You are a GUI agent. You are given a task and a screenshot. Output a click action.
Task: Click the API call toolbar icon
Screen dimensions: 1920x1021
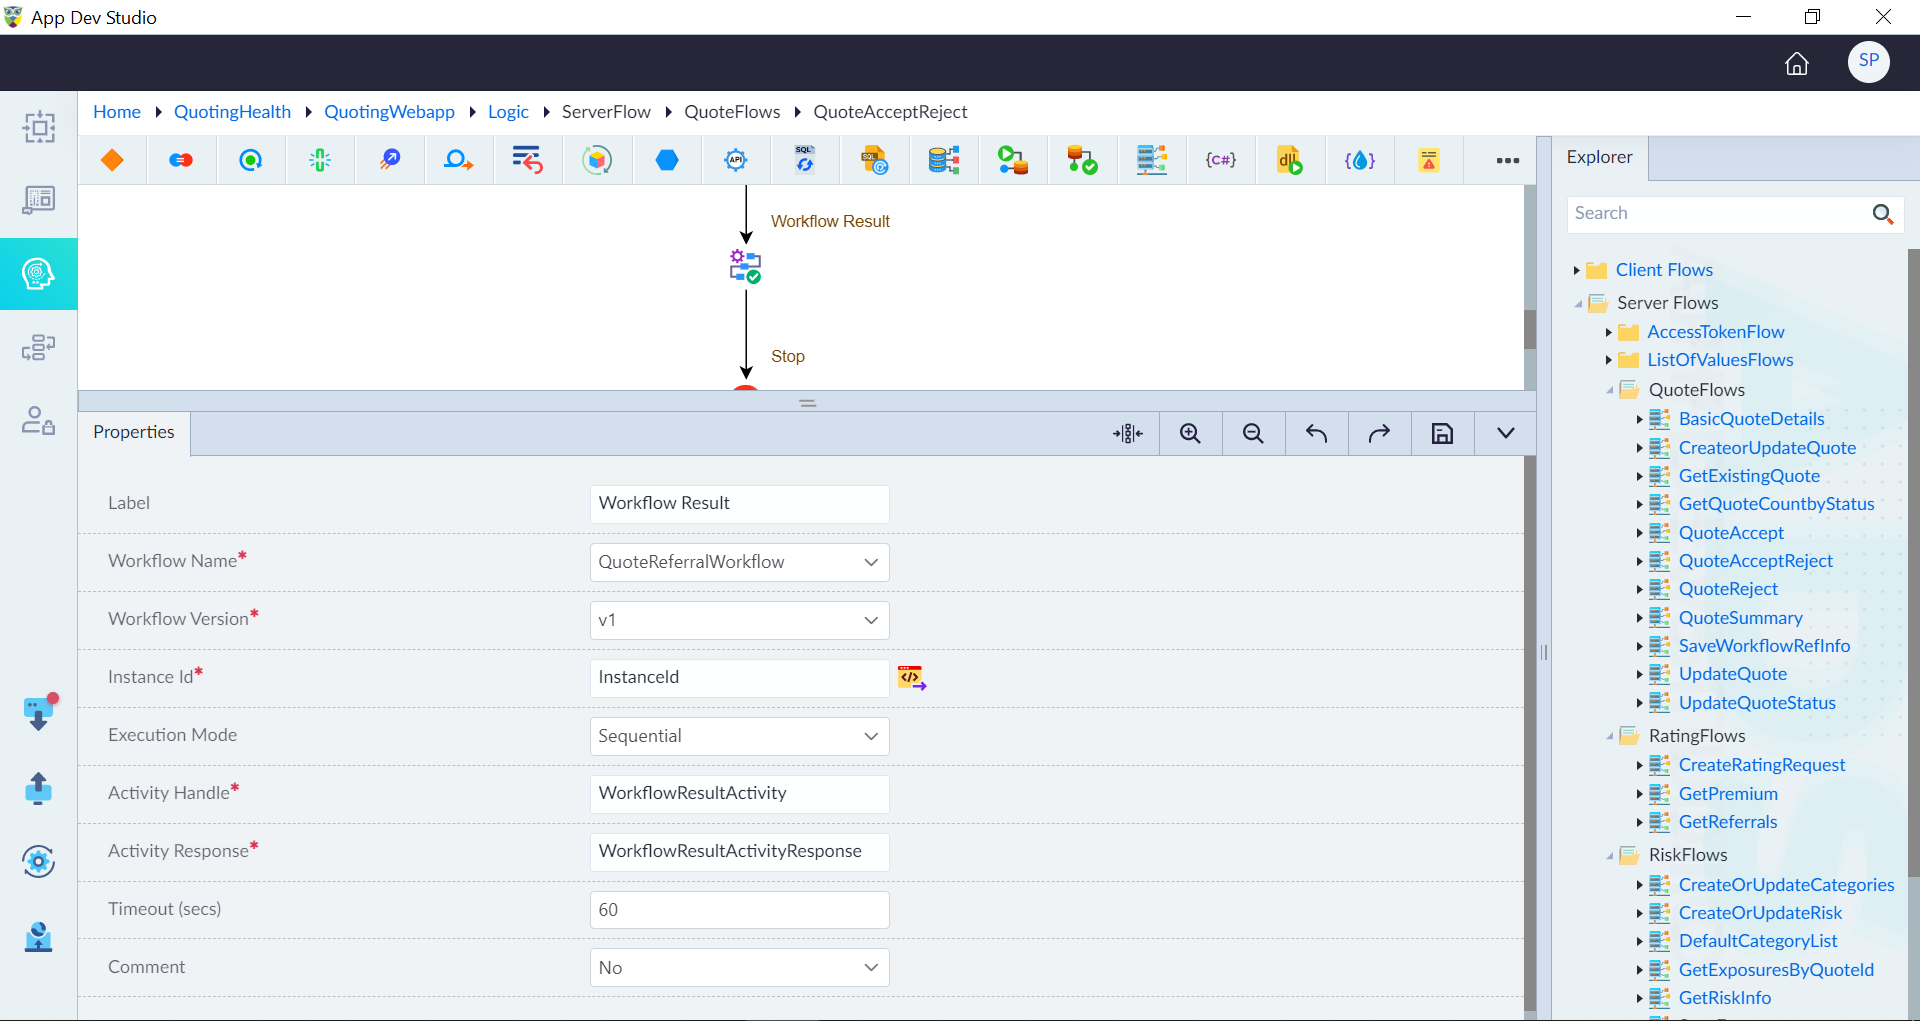pyautogui.click(x=736, y=160)
